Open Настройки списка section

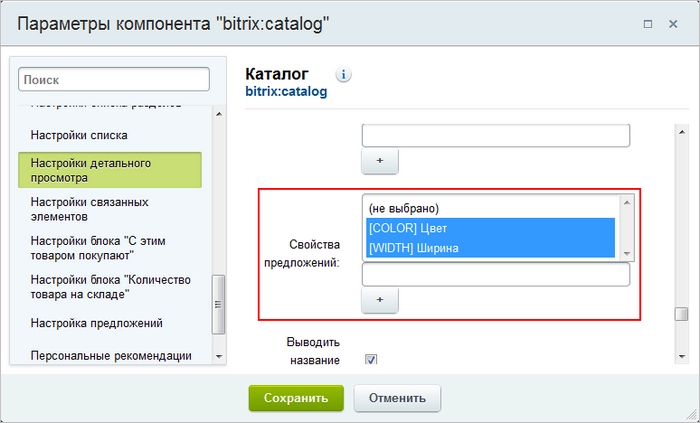[x=79, y=135]
